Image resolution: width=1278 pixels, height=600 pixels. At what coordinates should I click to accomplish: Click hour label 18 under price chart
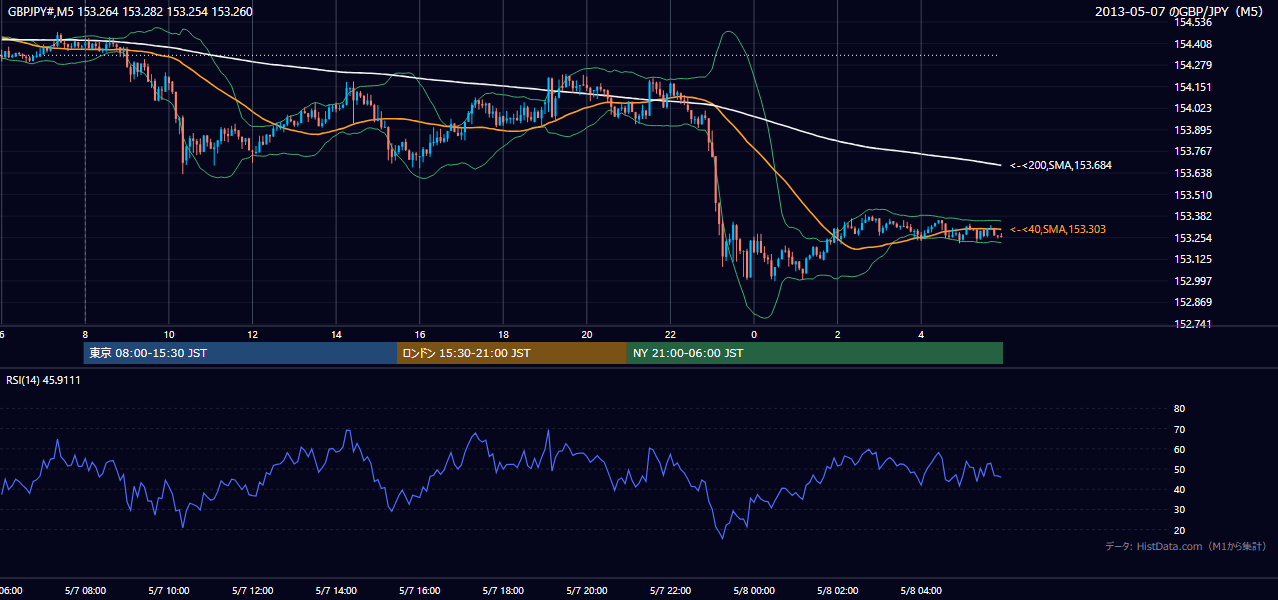tap(504, 334)
